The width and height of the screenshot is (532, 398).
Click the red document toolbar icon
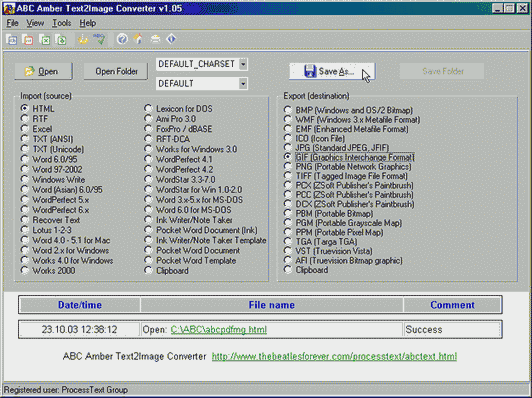[28, 40]
